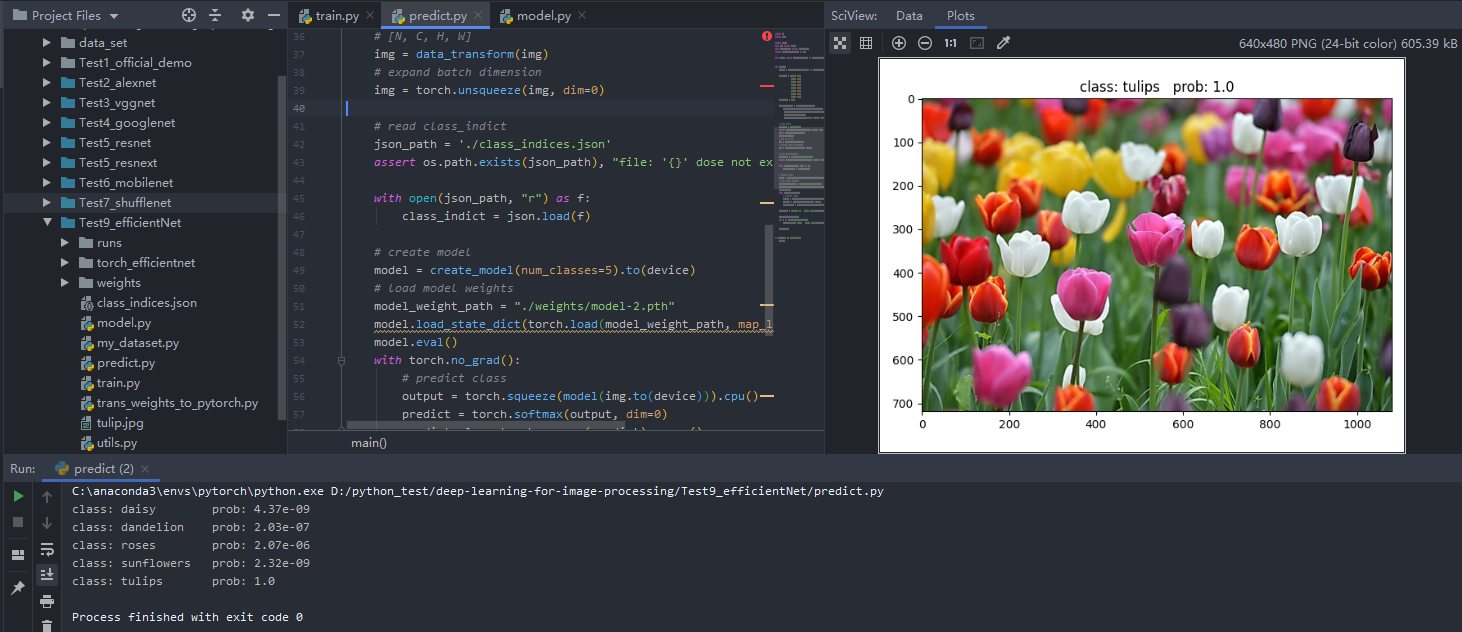The image size is (1462, 632).
Task: Zoom in on the SciView plot
Action: (x=898, y=43)
